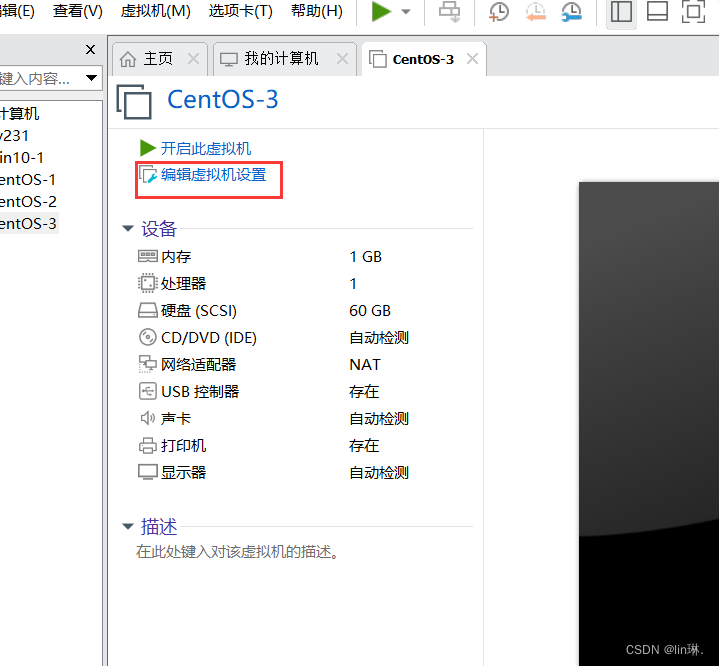This screenshot has height=666, width=719.
Task: Click the 处理器 processor icon
Action: tap(148, 283)
